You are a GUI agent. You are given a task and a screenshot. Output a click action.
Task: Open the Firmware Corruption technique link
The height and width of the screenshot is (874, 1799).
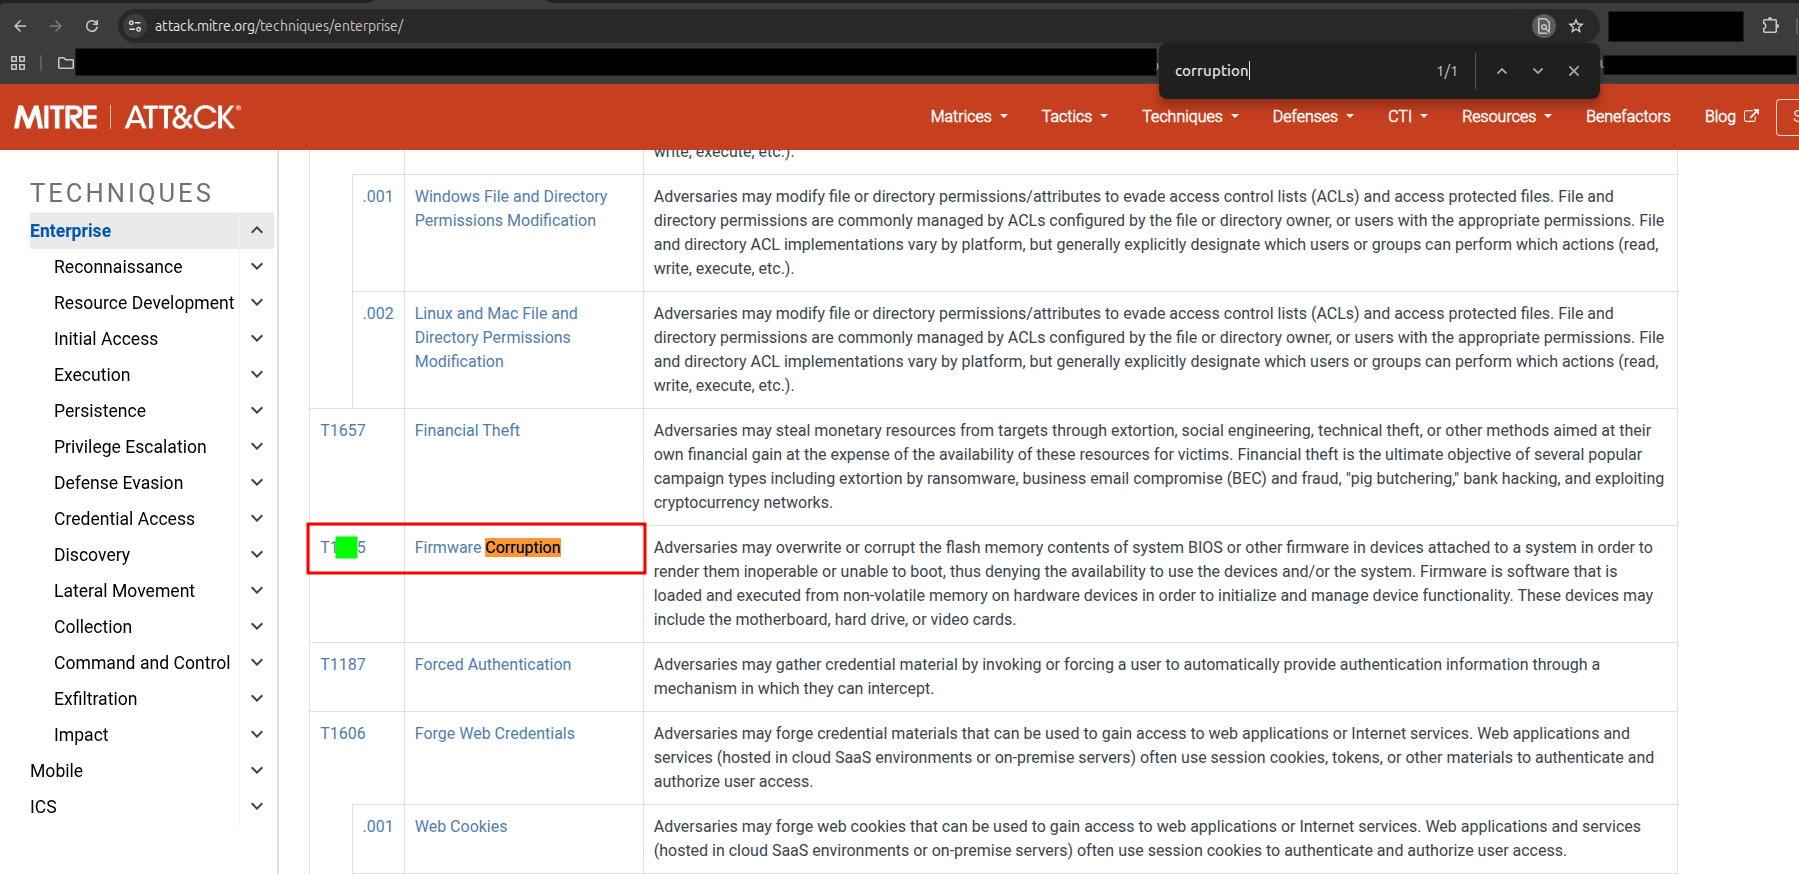click(x=487, y=548)
